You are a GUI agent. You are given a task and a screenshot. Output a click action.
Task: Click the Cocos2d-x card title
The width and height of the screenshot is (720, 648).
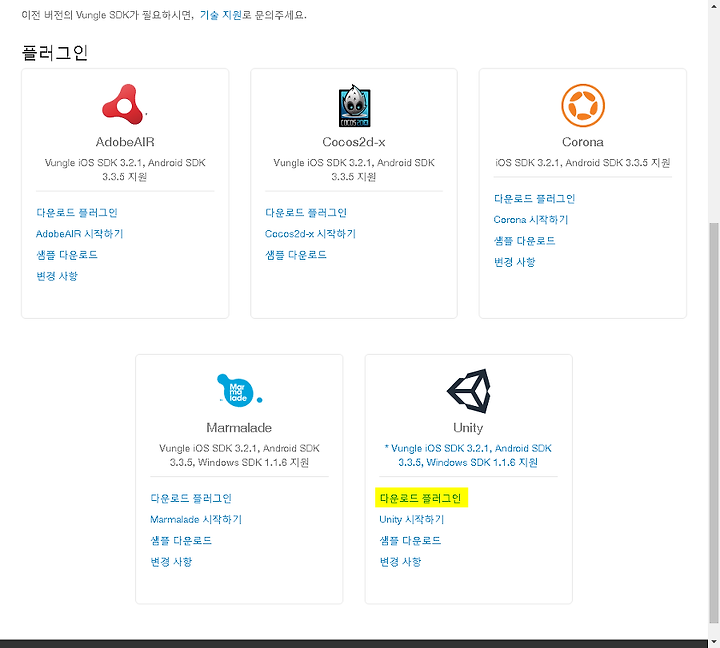(354, 142)
